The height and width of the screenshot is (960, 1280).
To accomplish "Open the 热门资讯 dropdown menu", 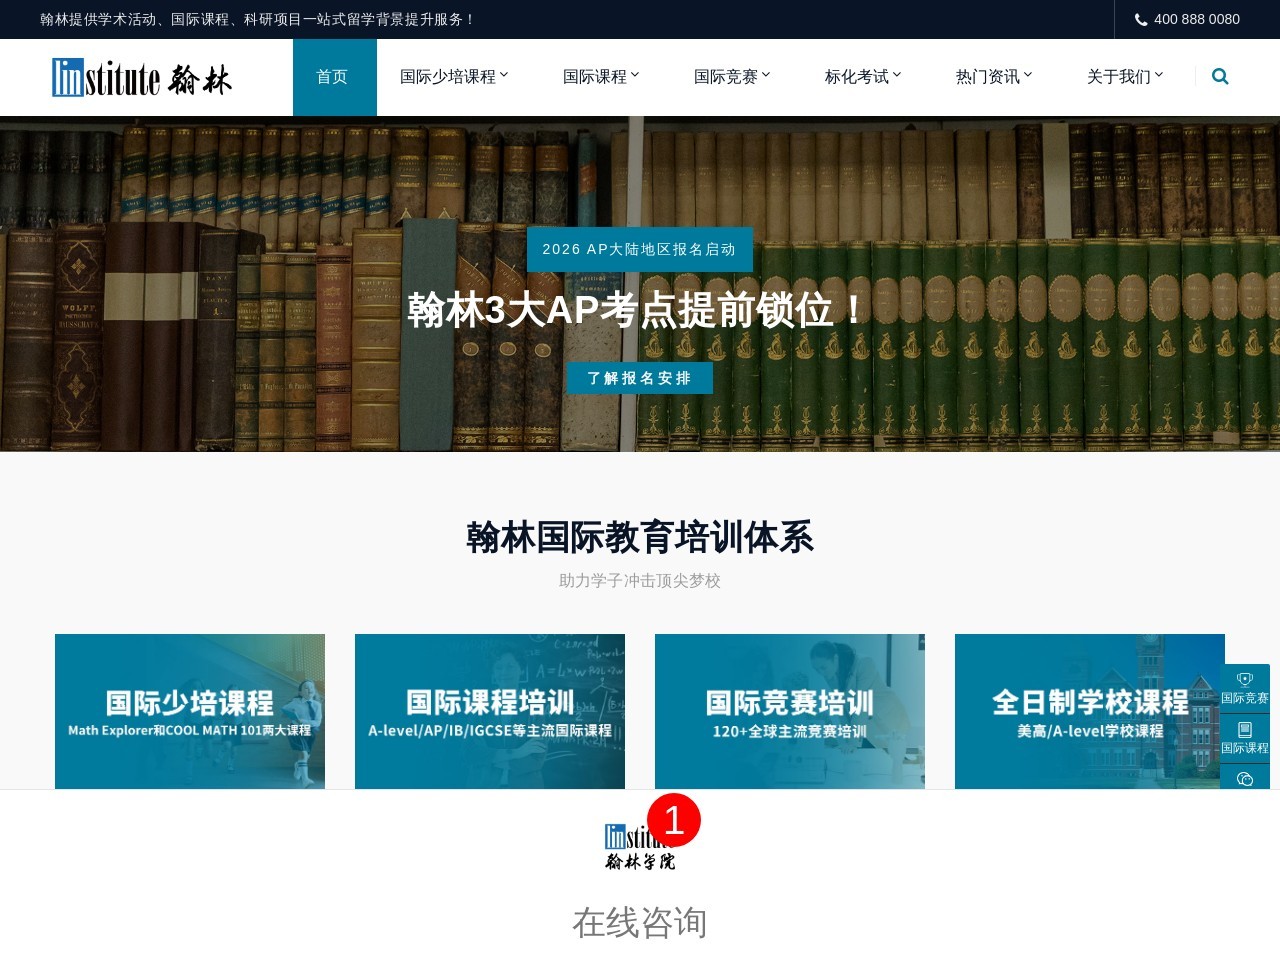I will [x=994, y=77].
